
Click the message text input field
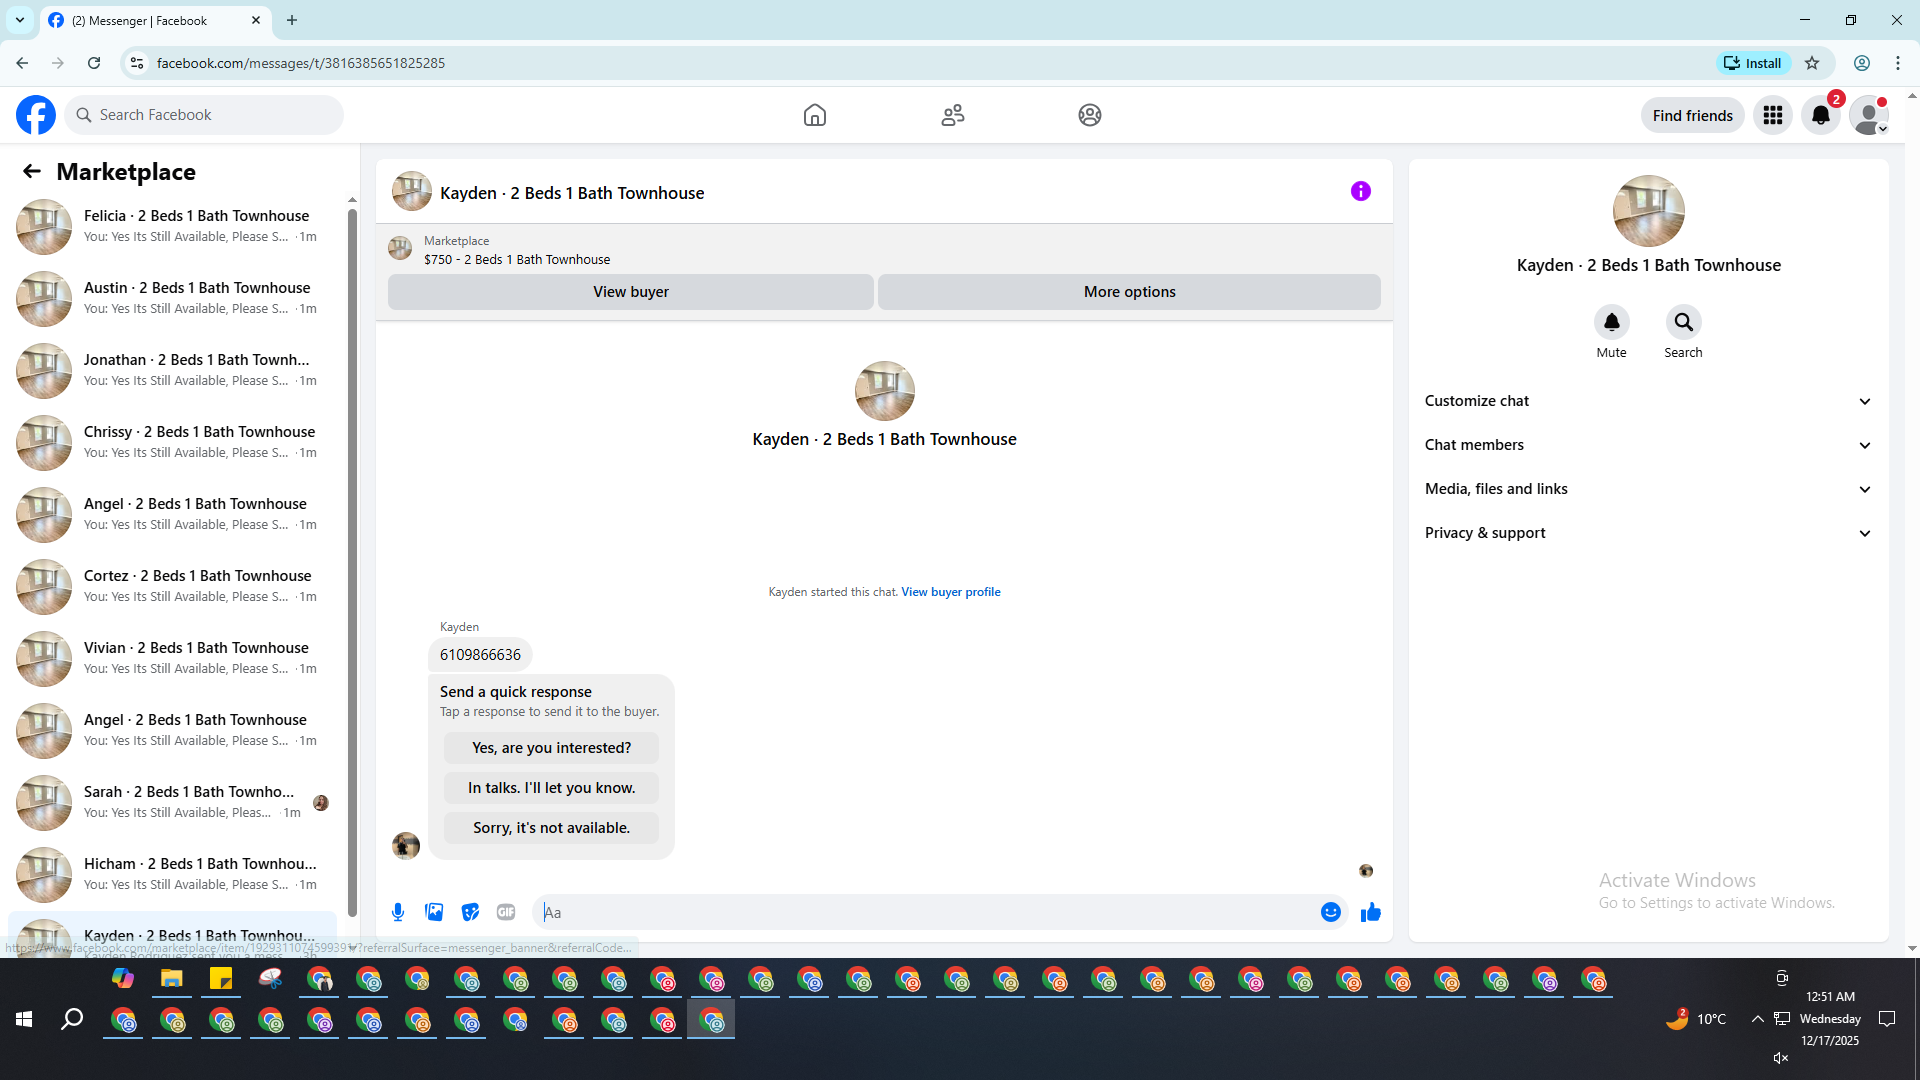click(x=920, y=912)
